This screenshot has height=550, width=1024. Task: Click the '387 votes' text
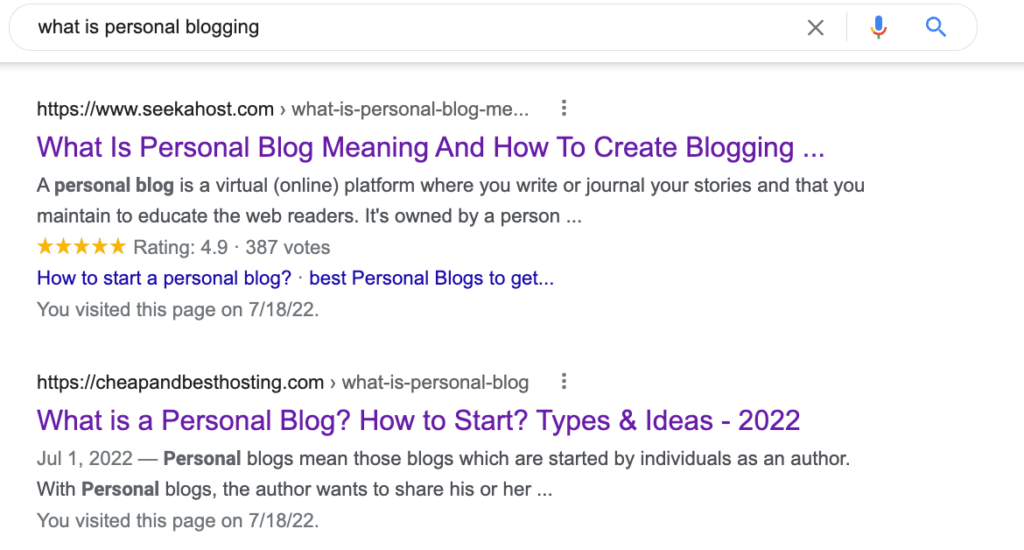tap(287, 247)
